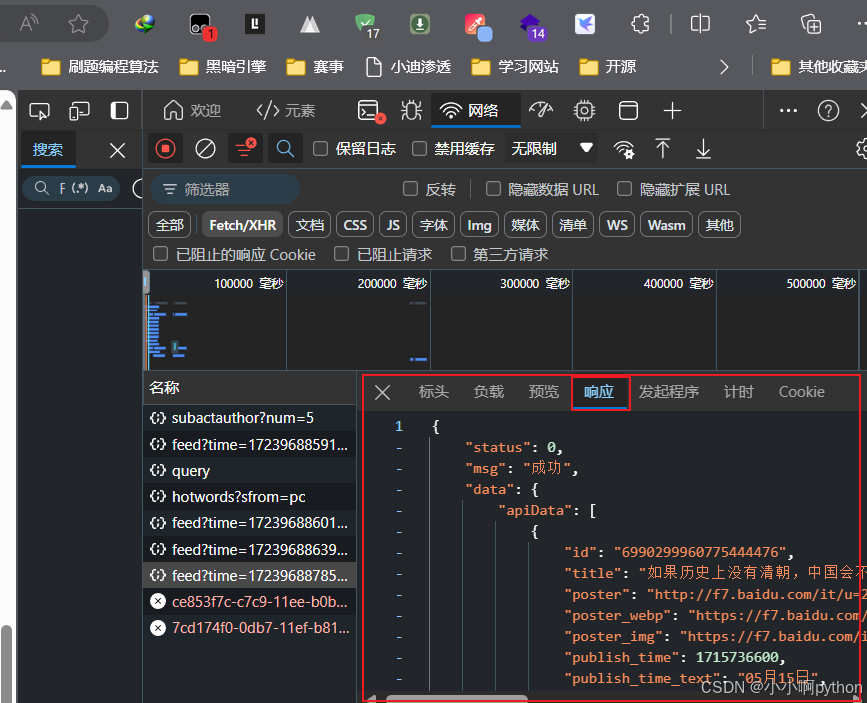Click the import HAR upload icon
This screenshot has height=703, width=867.
click(x=662, y=149)
